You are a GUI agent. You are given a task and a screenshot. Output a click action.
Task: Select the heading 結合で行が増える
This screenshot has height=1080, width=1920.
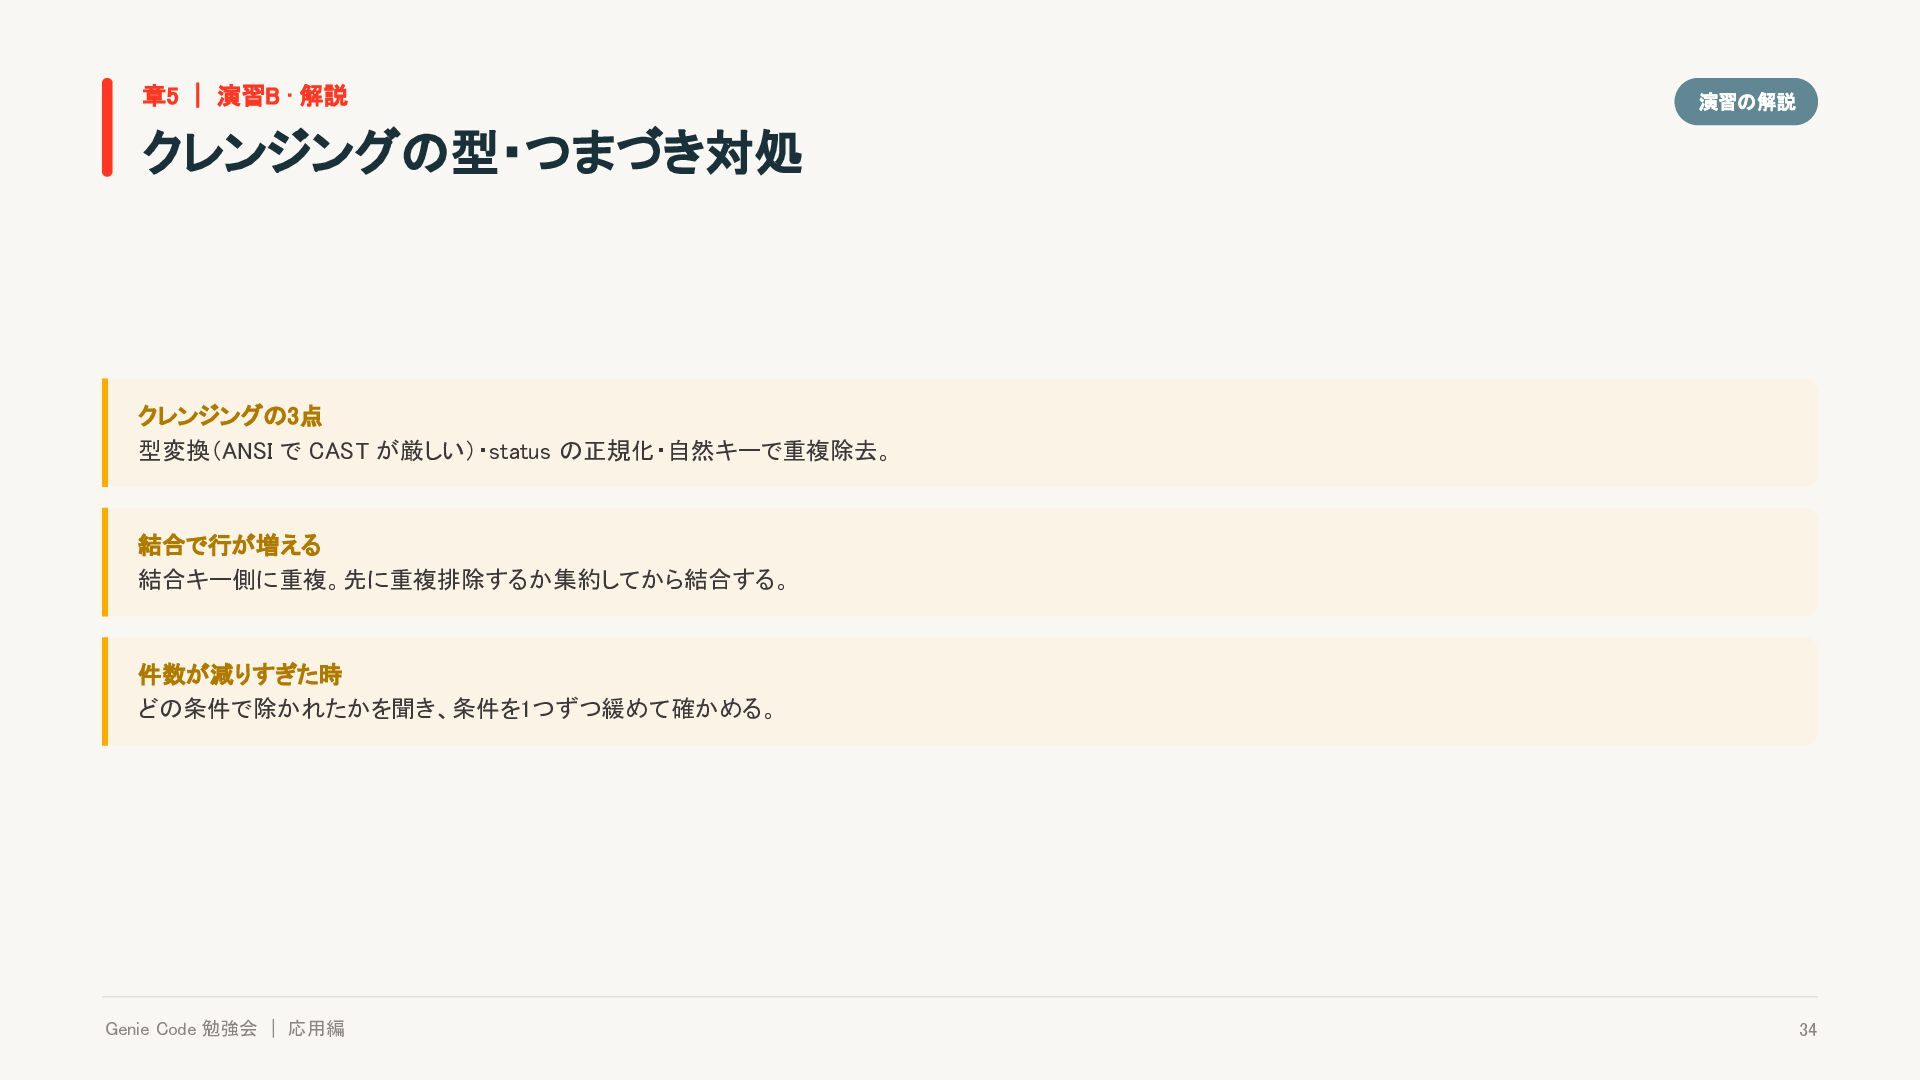[229, 545]
